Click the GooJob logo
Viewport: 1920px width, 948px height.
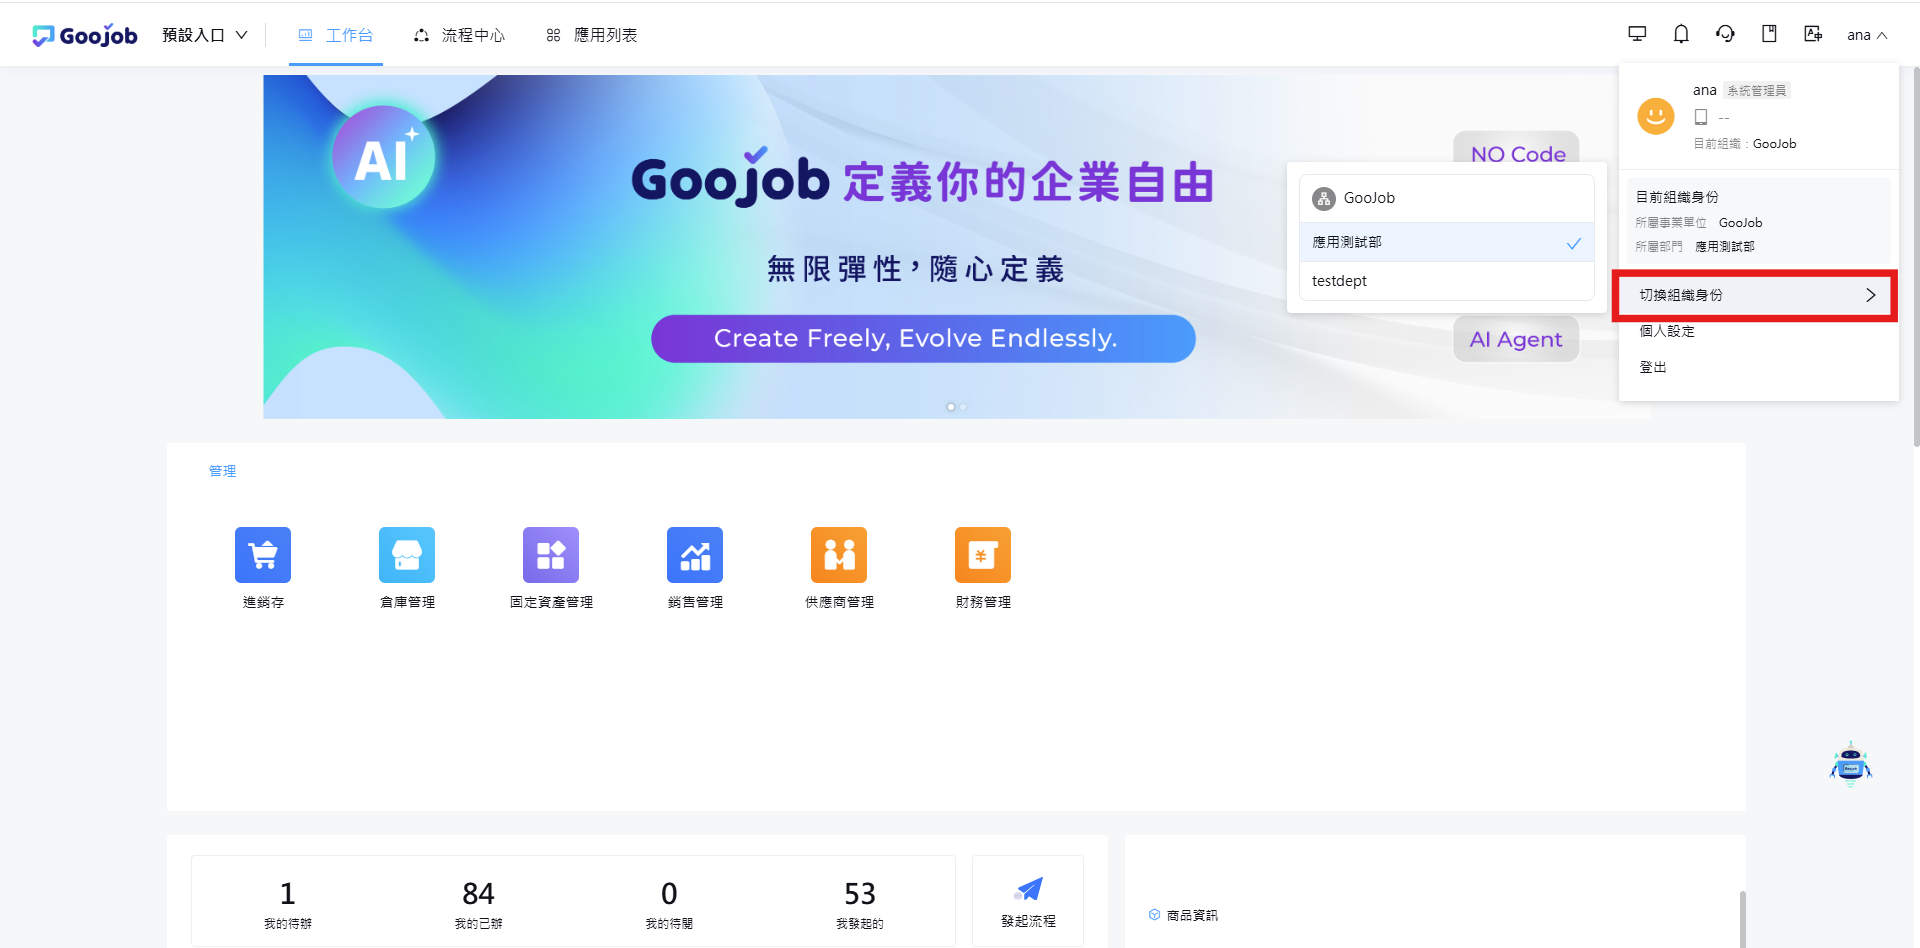85,35
